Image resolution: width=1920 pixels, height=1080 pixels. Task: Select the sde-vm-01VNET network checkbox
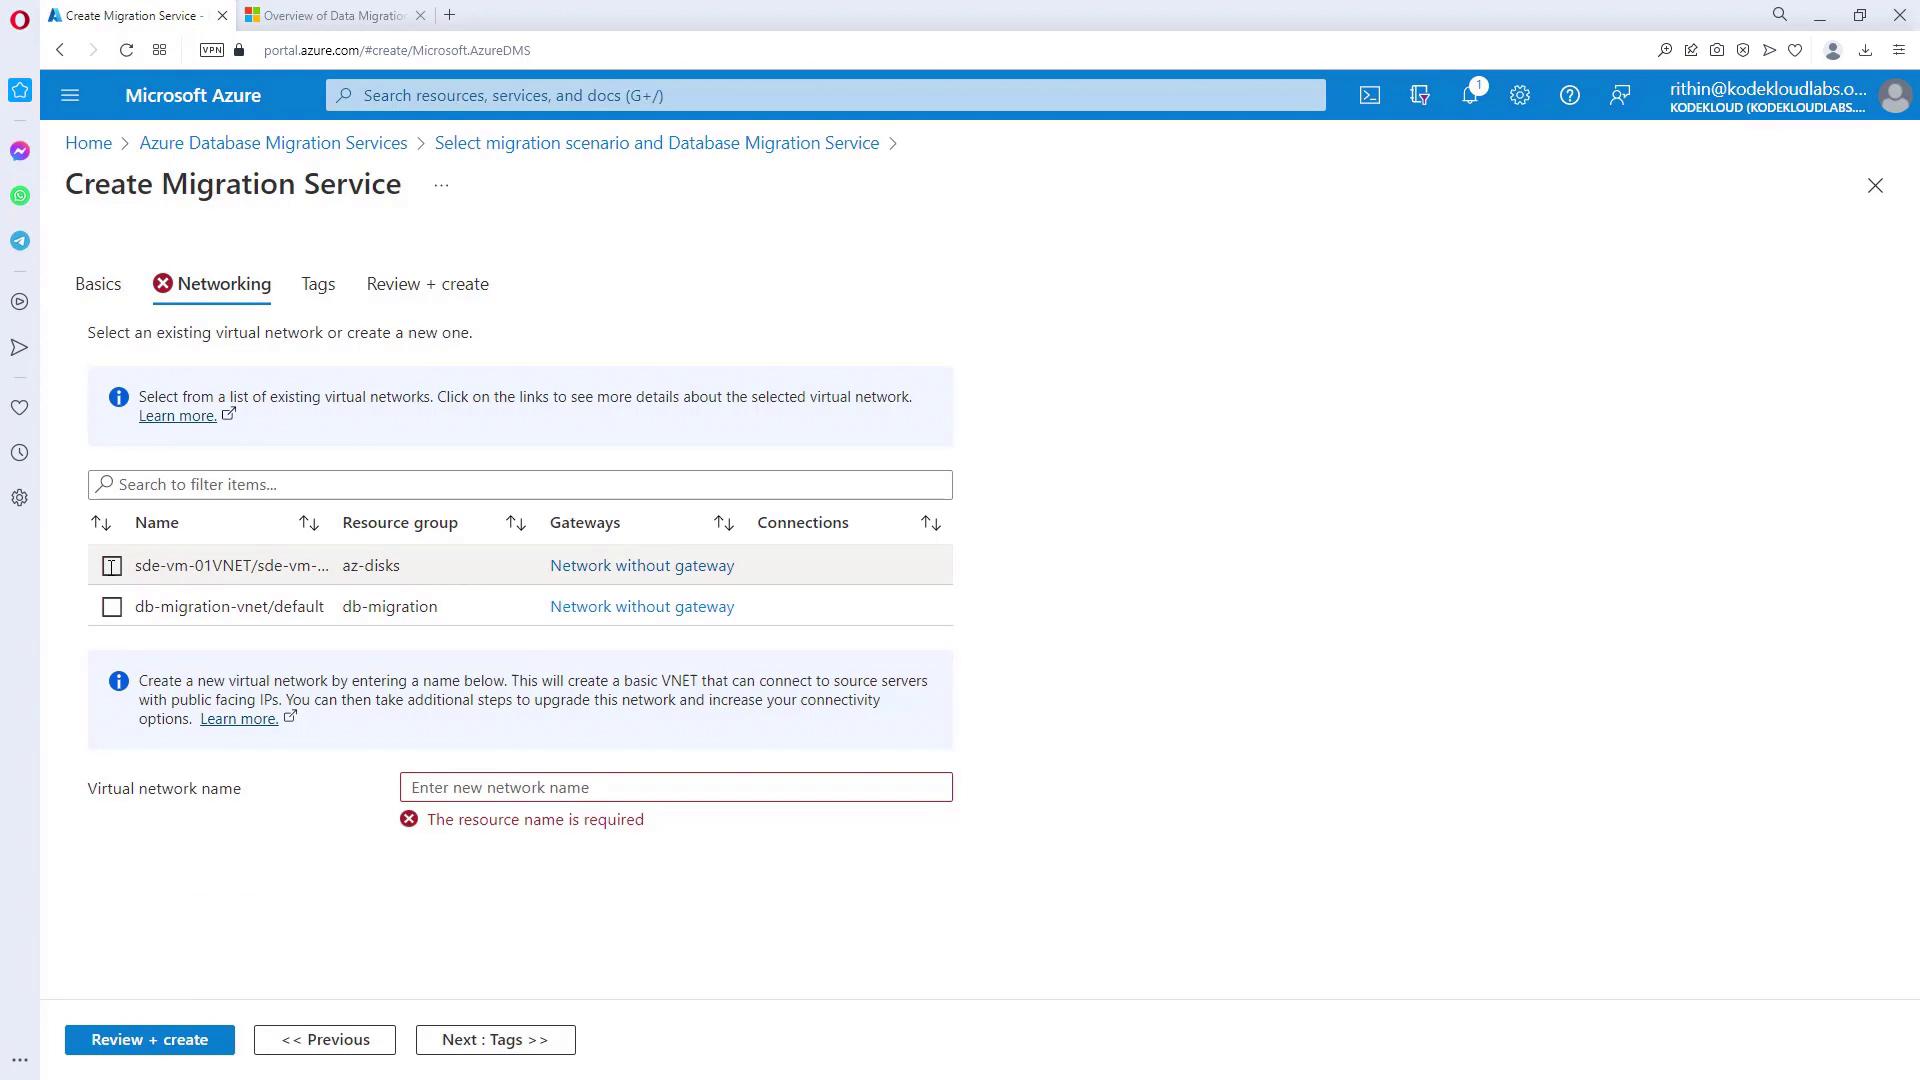[112, 566]
